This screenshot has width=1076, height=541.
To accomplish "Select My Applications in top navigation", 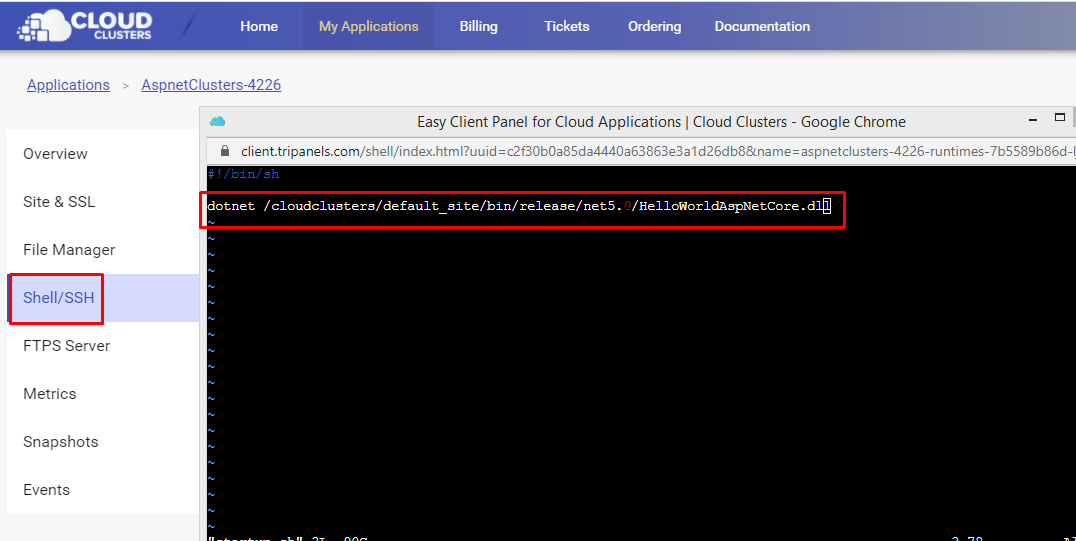I will tap(368, 26).
